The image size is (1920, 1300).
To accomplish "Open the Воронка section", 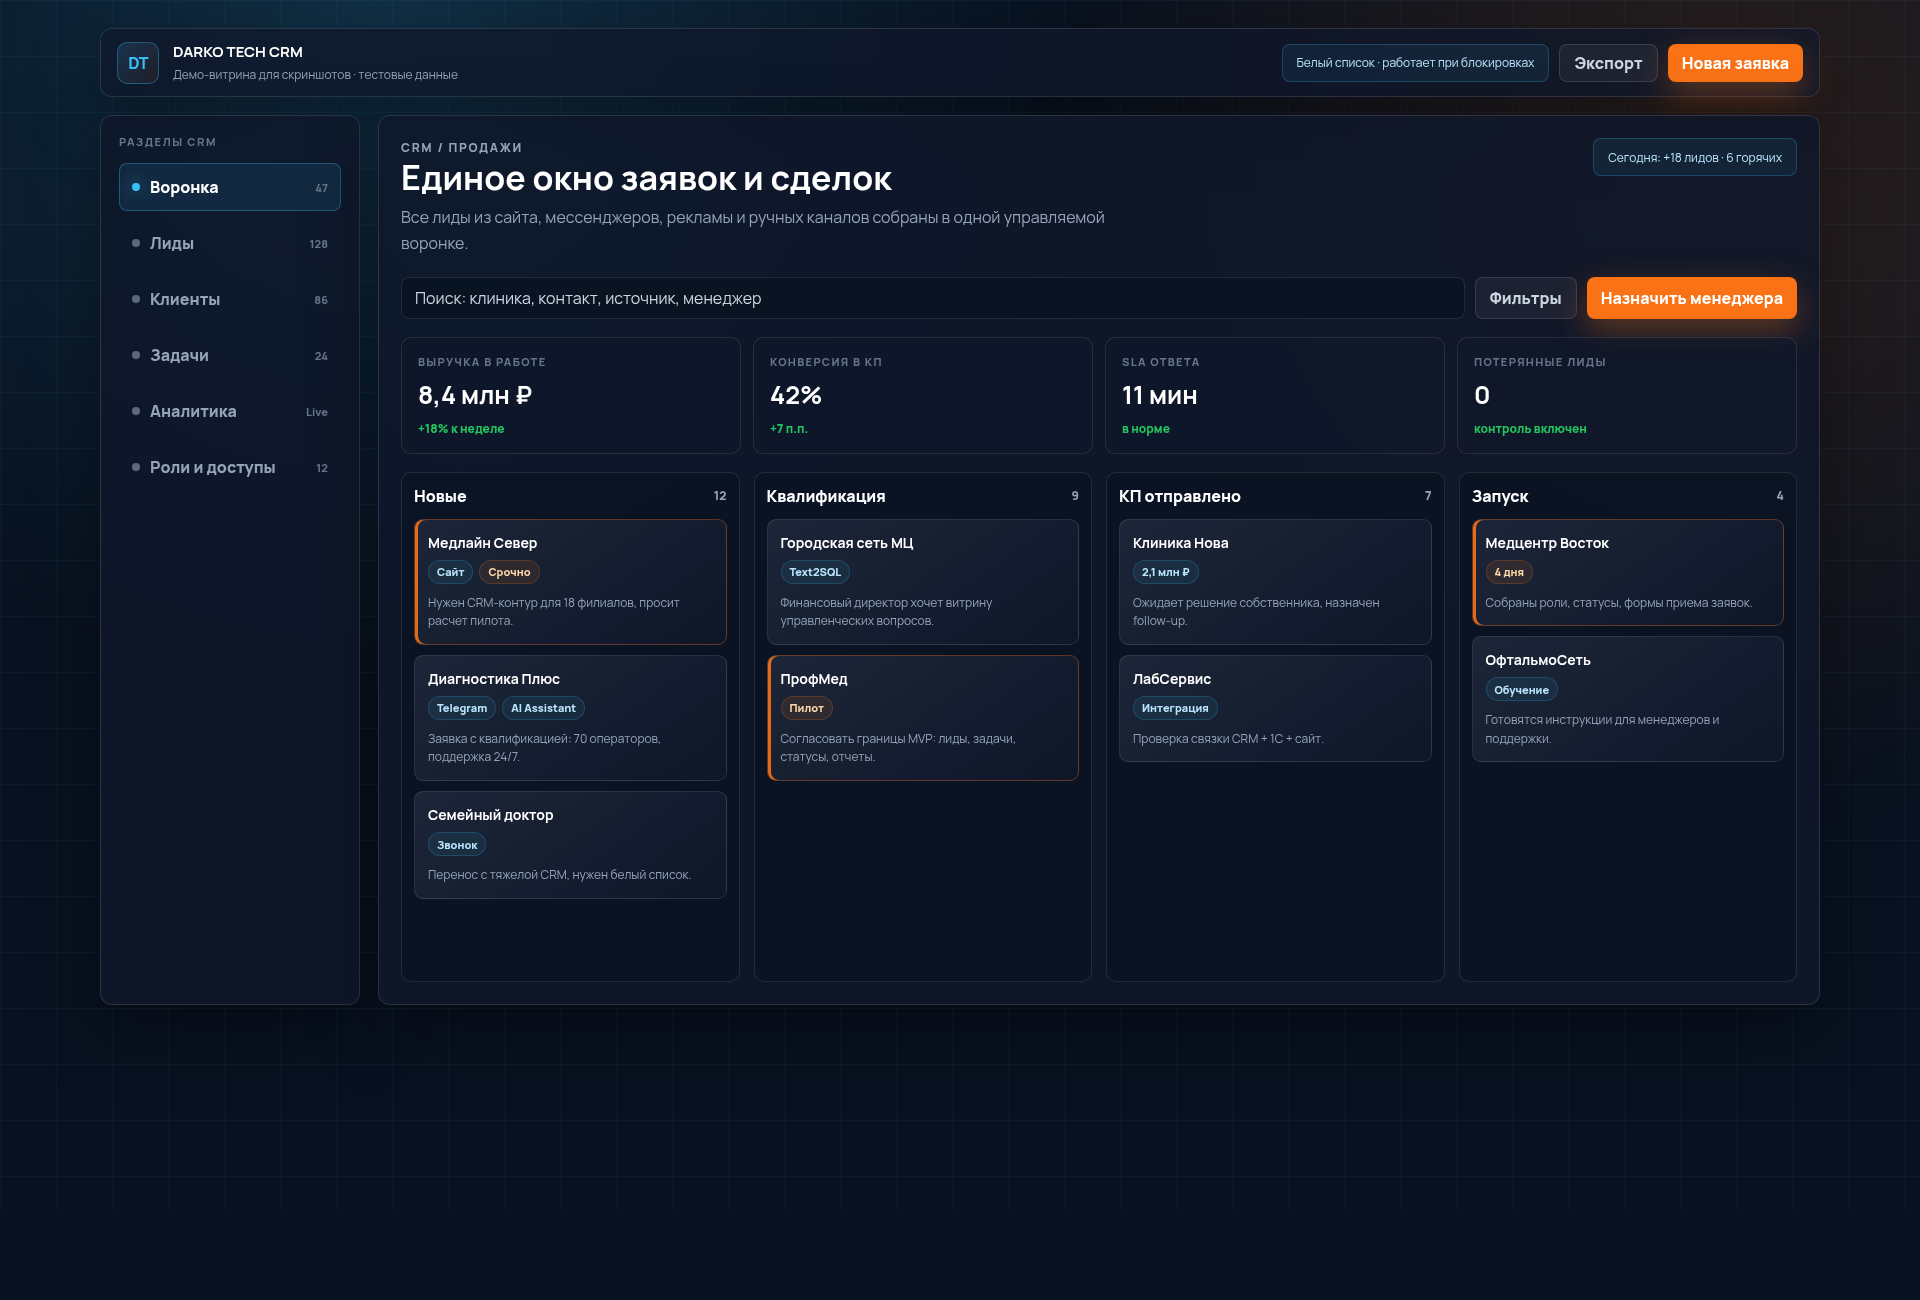I will (230, 187).
